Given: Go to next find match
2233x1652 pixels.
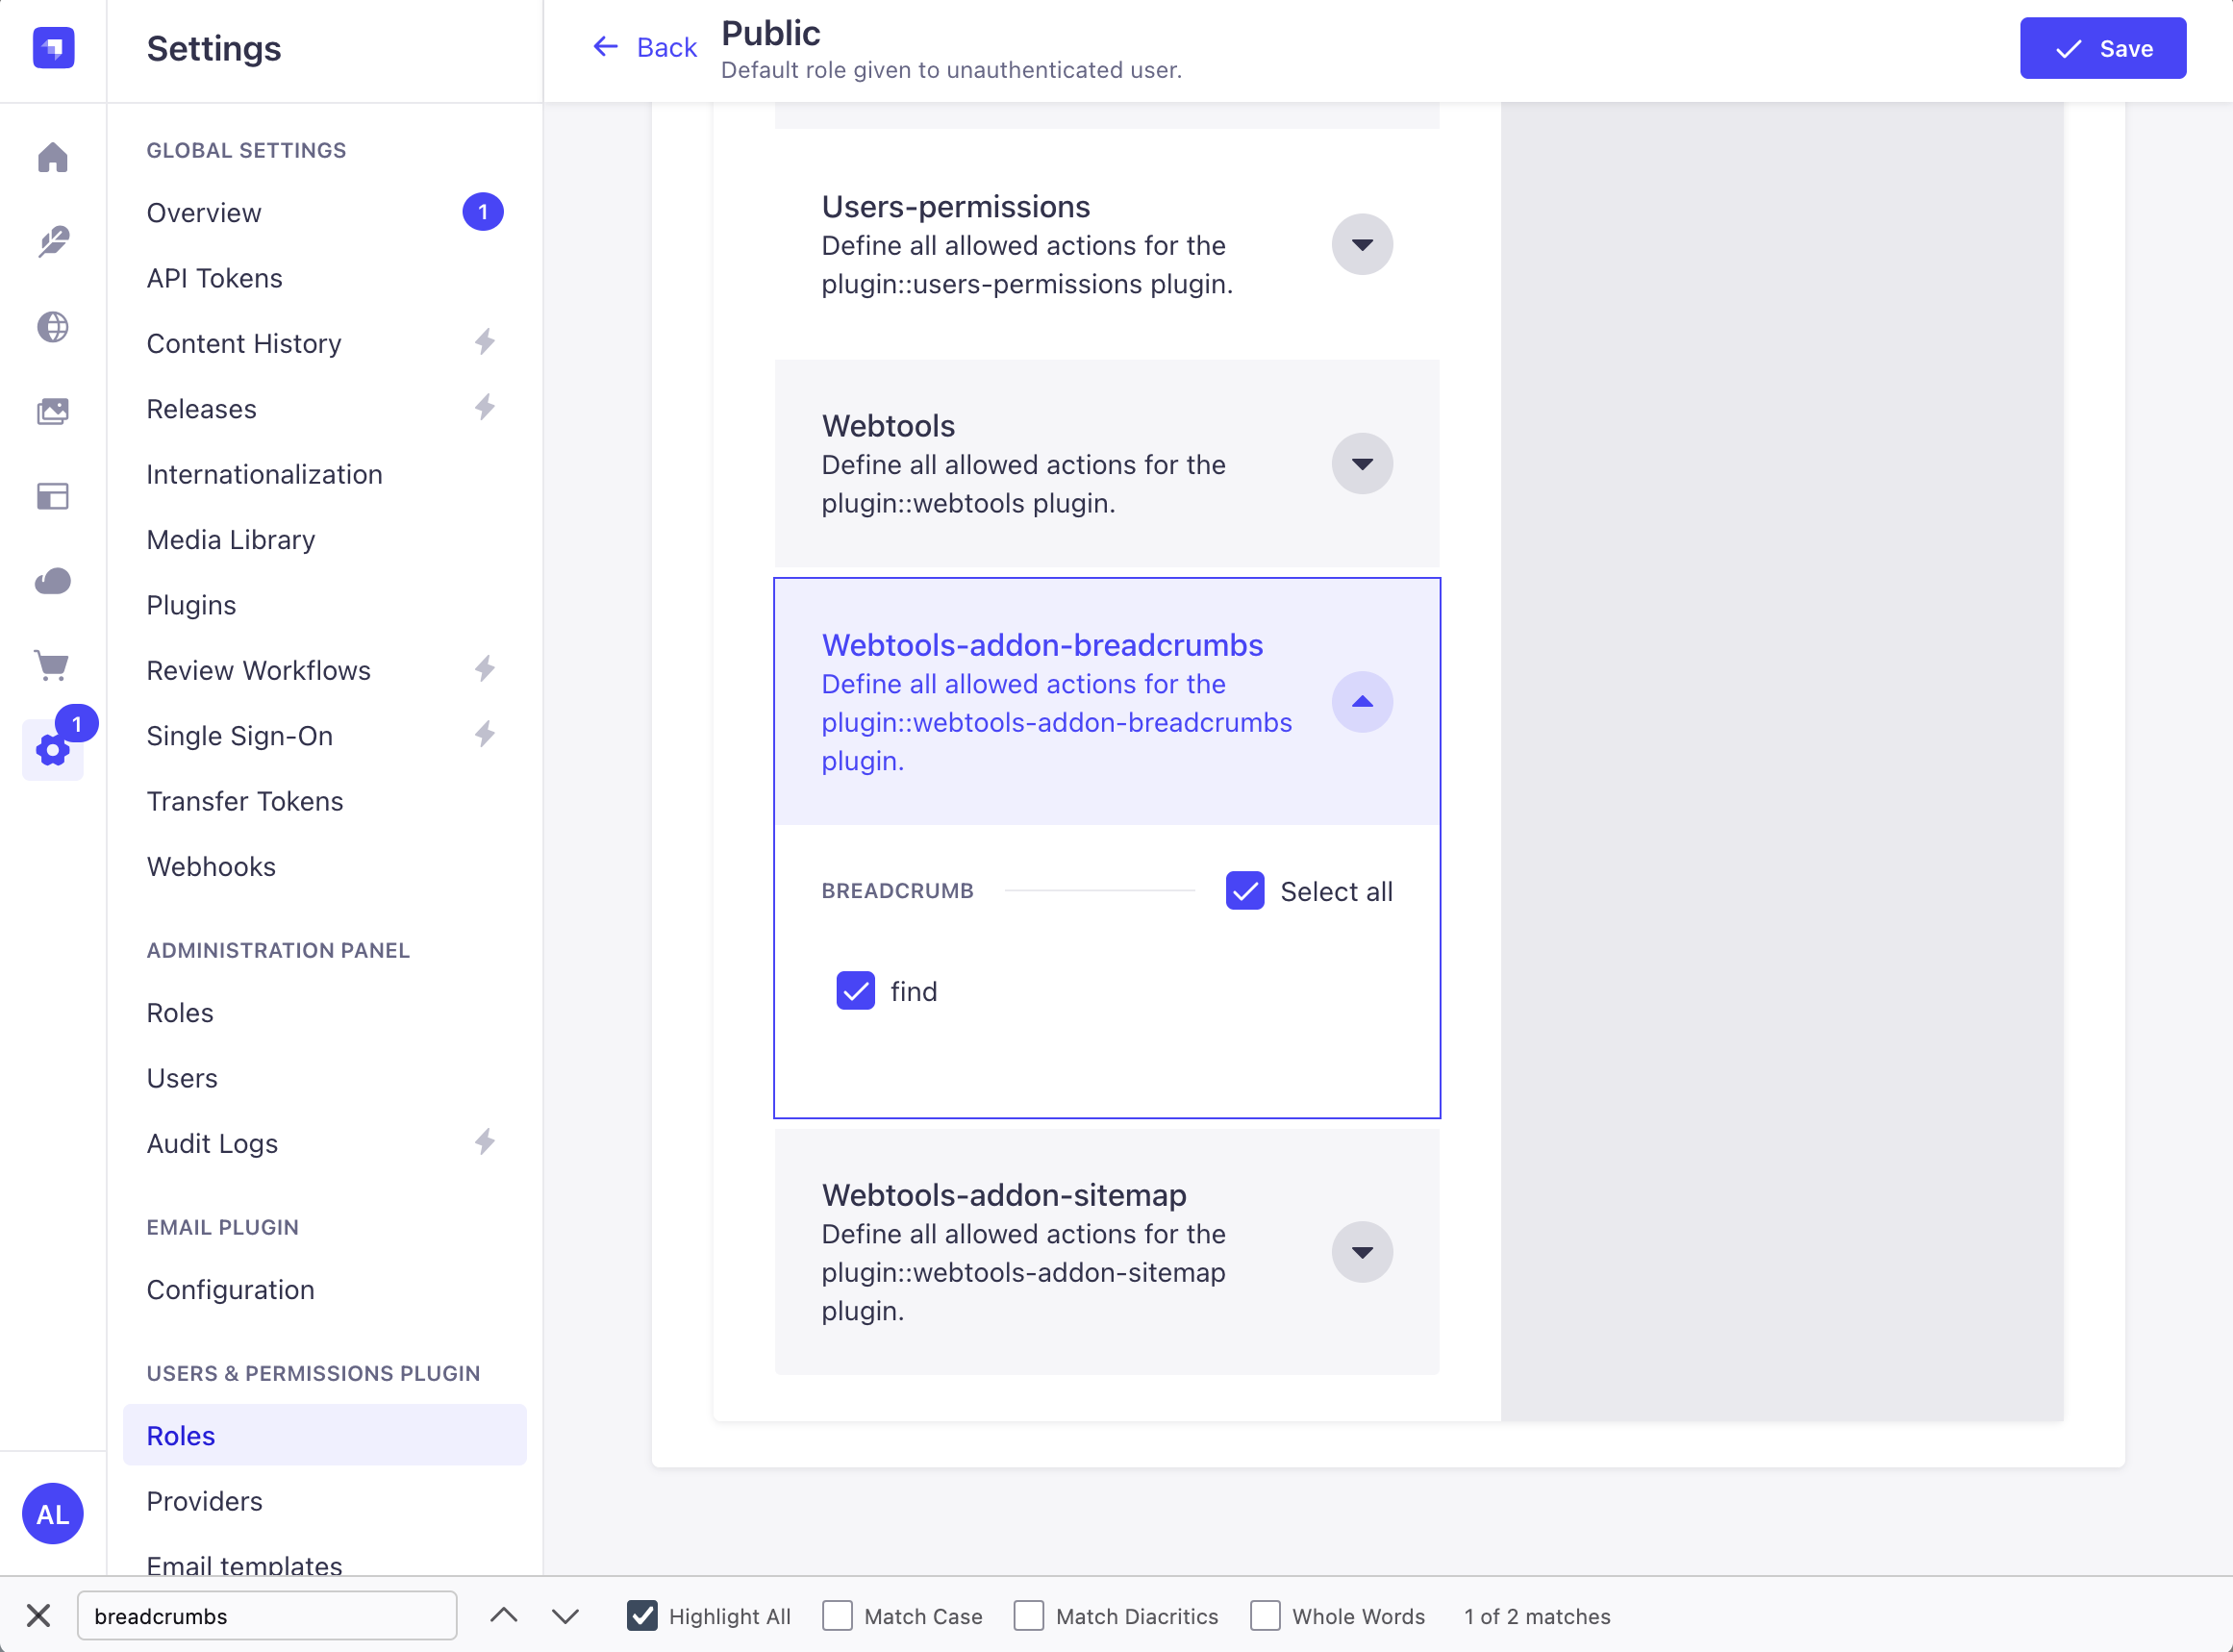Looking at the screenshot, I should tap(566, 1615).
